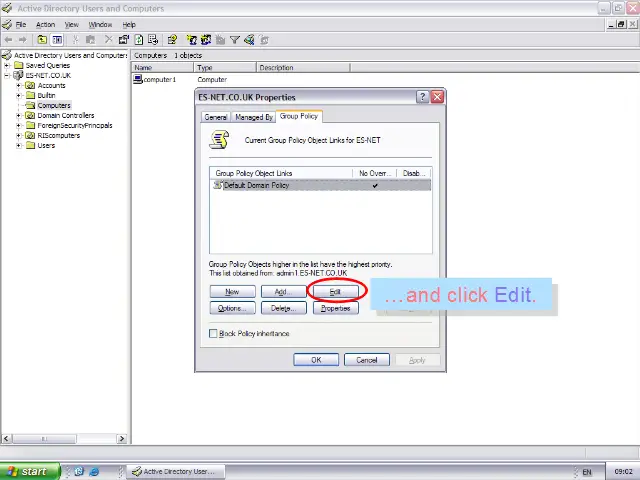Click the Add to group toolbar icon
The width and height of the screenshot is (640, 480).
[264, 40]
